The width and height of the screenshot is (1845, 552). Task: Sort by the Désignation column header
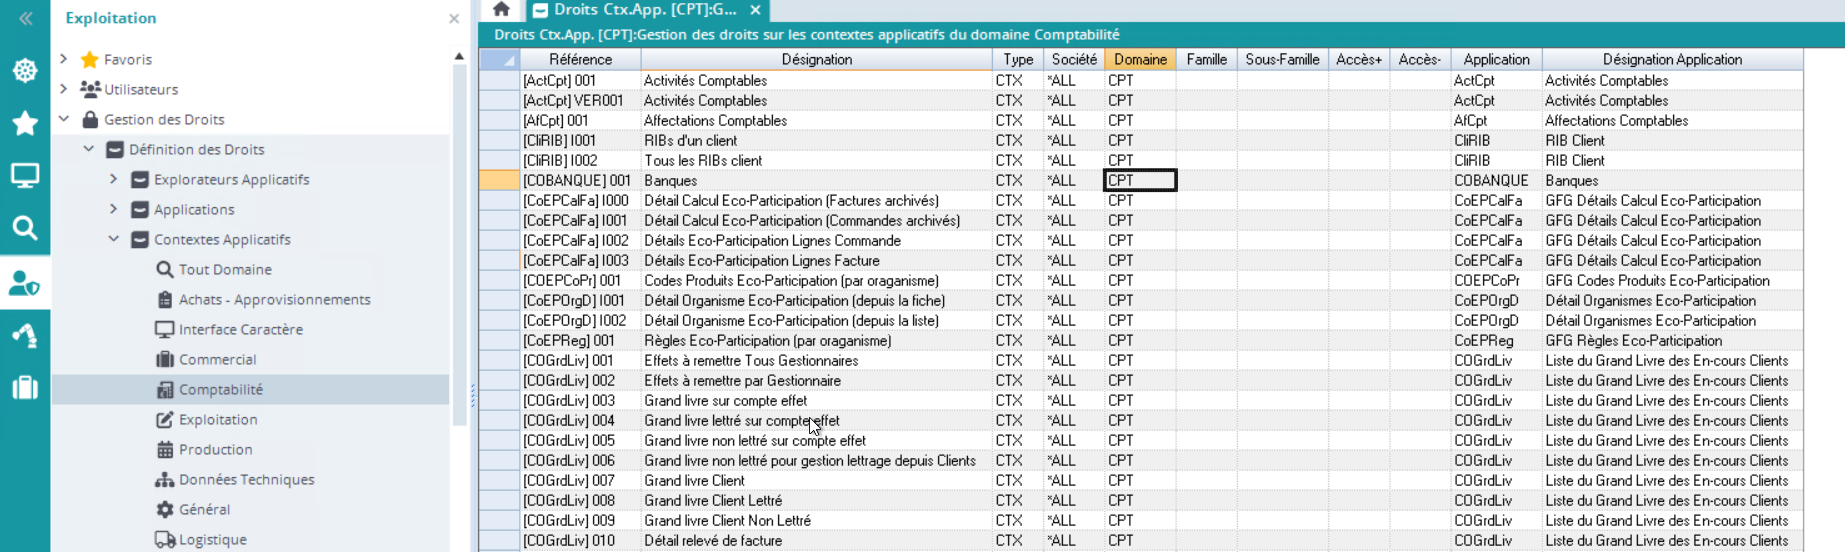click(816, 60)
